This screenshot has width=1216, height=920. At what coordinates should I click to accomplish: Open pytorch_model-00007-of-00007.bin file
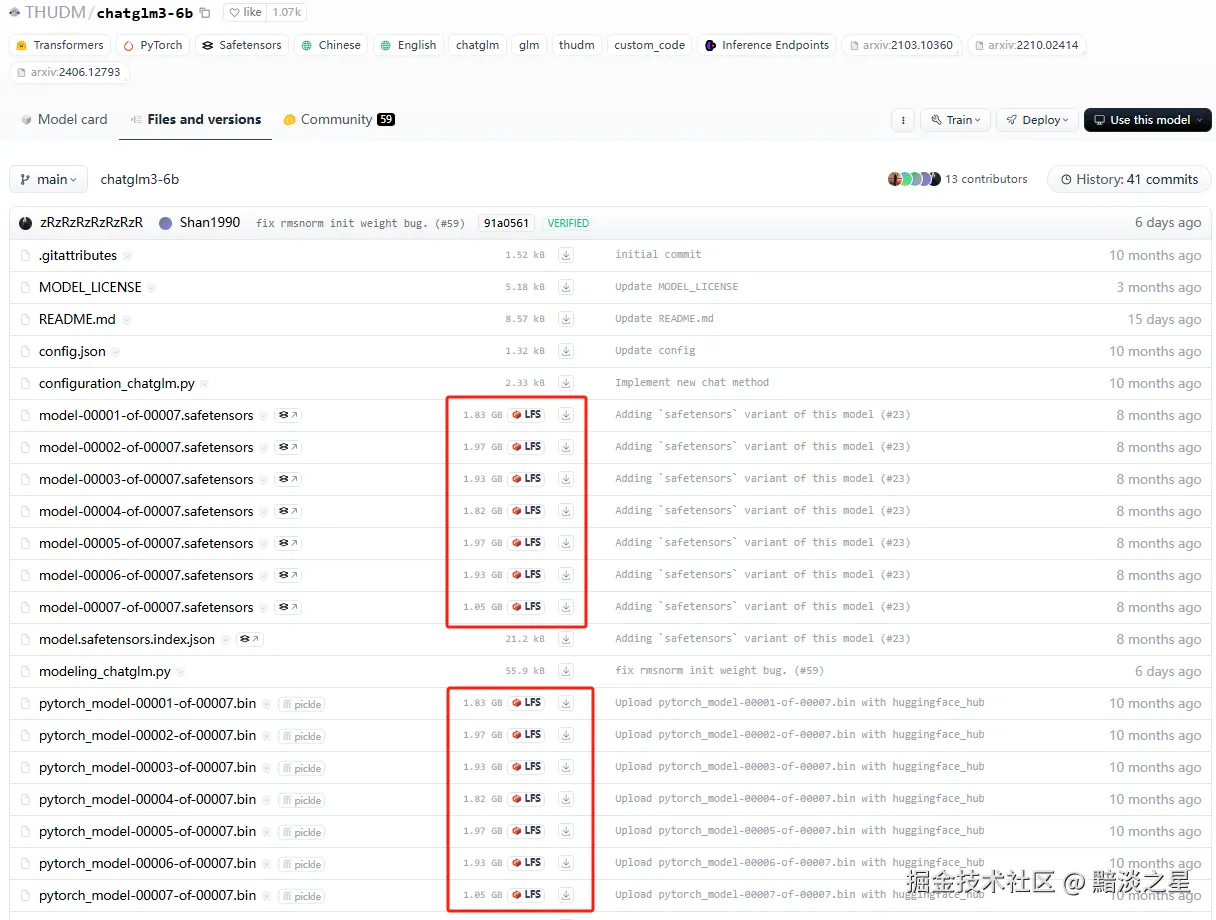coord(148,895)
